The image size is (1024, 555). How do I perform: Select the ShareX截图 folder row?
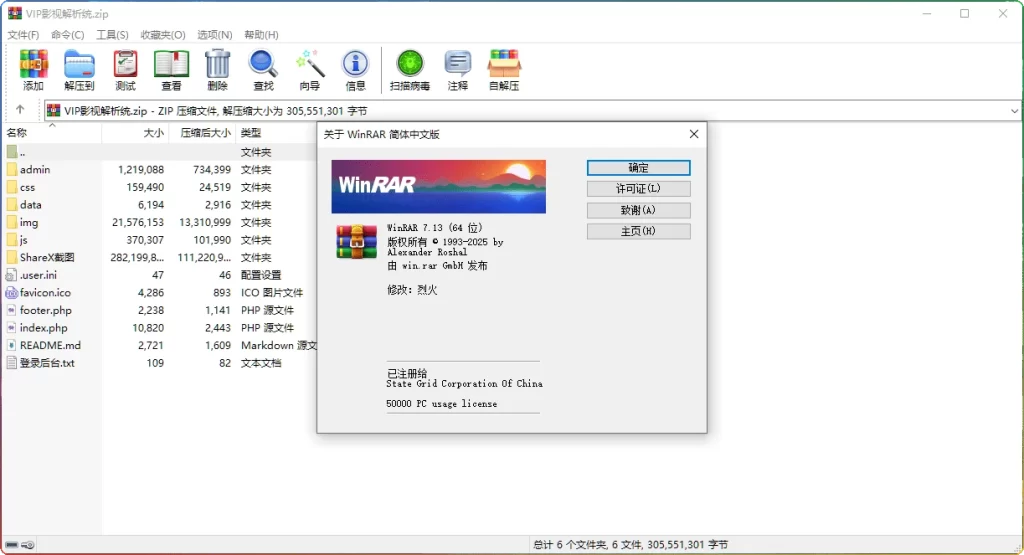pyautogui.click(x=161, y=258)
